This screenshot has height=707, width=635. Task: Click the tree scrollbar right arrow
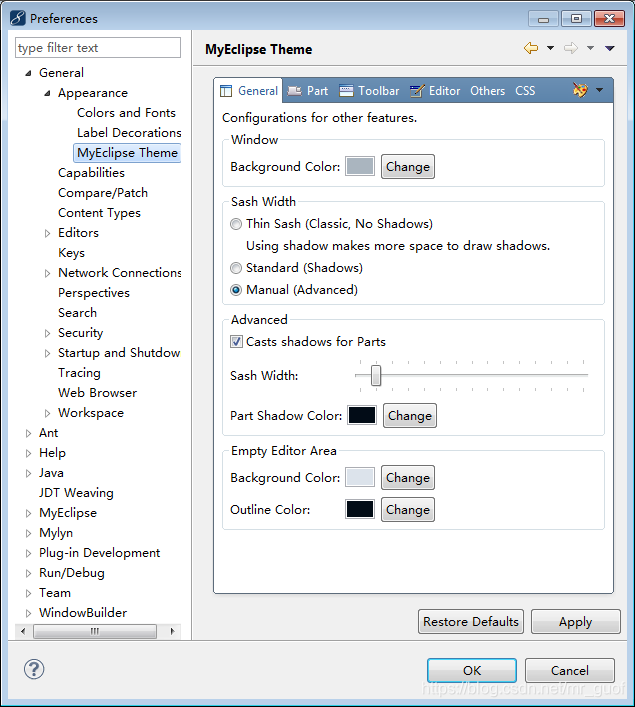[172, 631]
